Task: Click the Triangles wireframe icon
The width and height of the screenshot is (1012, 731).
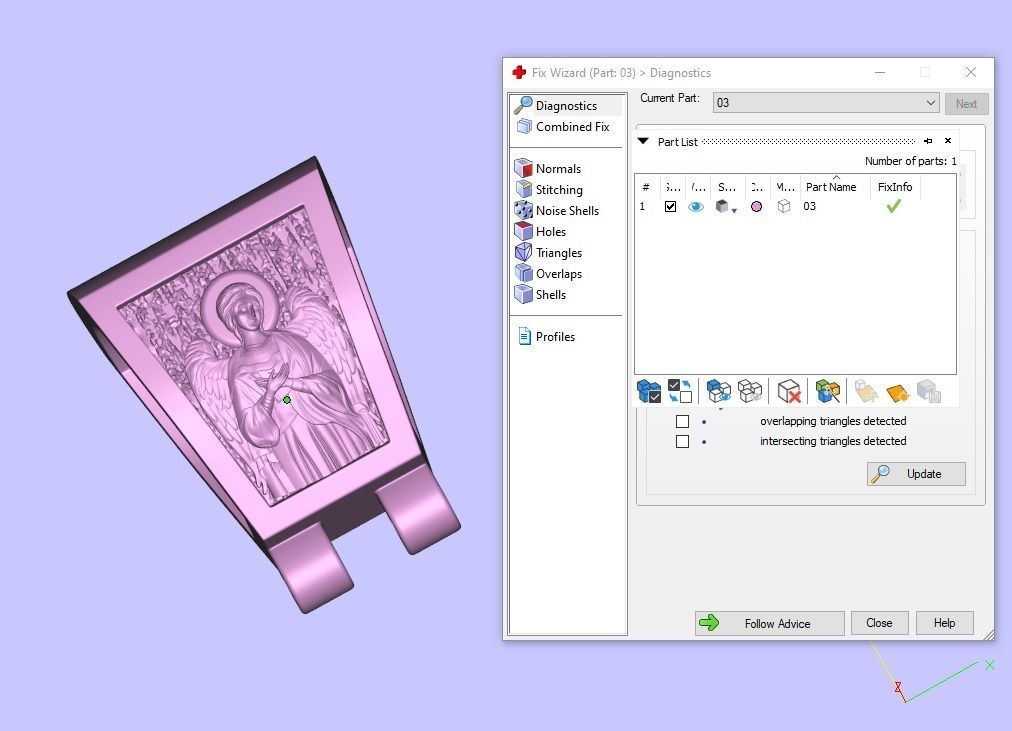Action: pyautogui.click(x=523, y=253)
